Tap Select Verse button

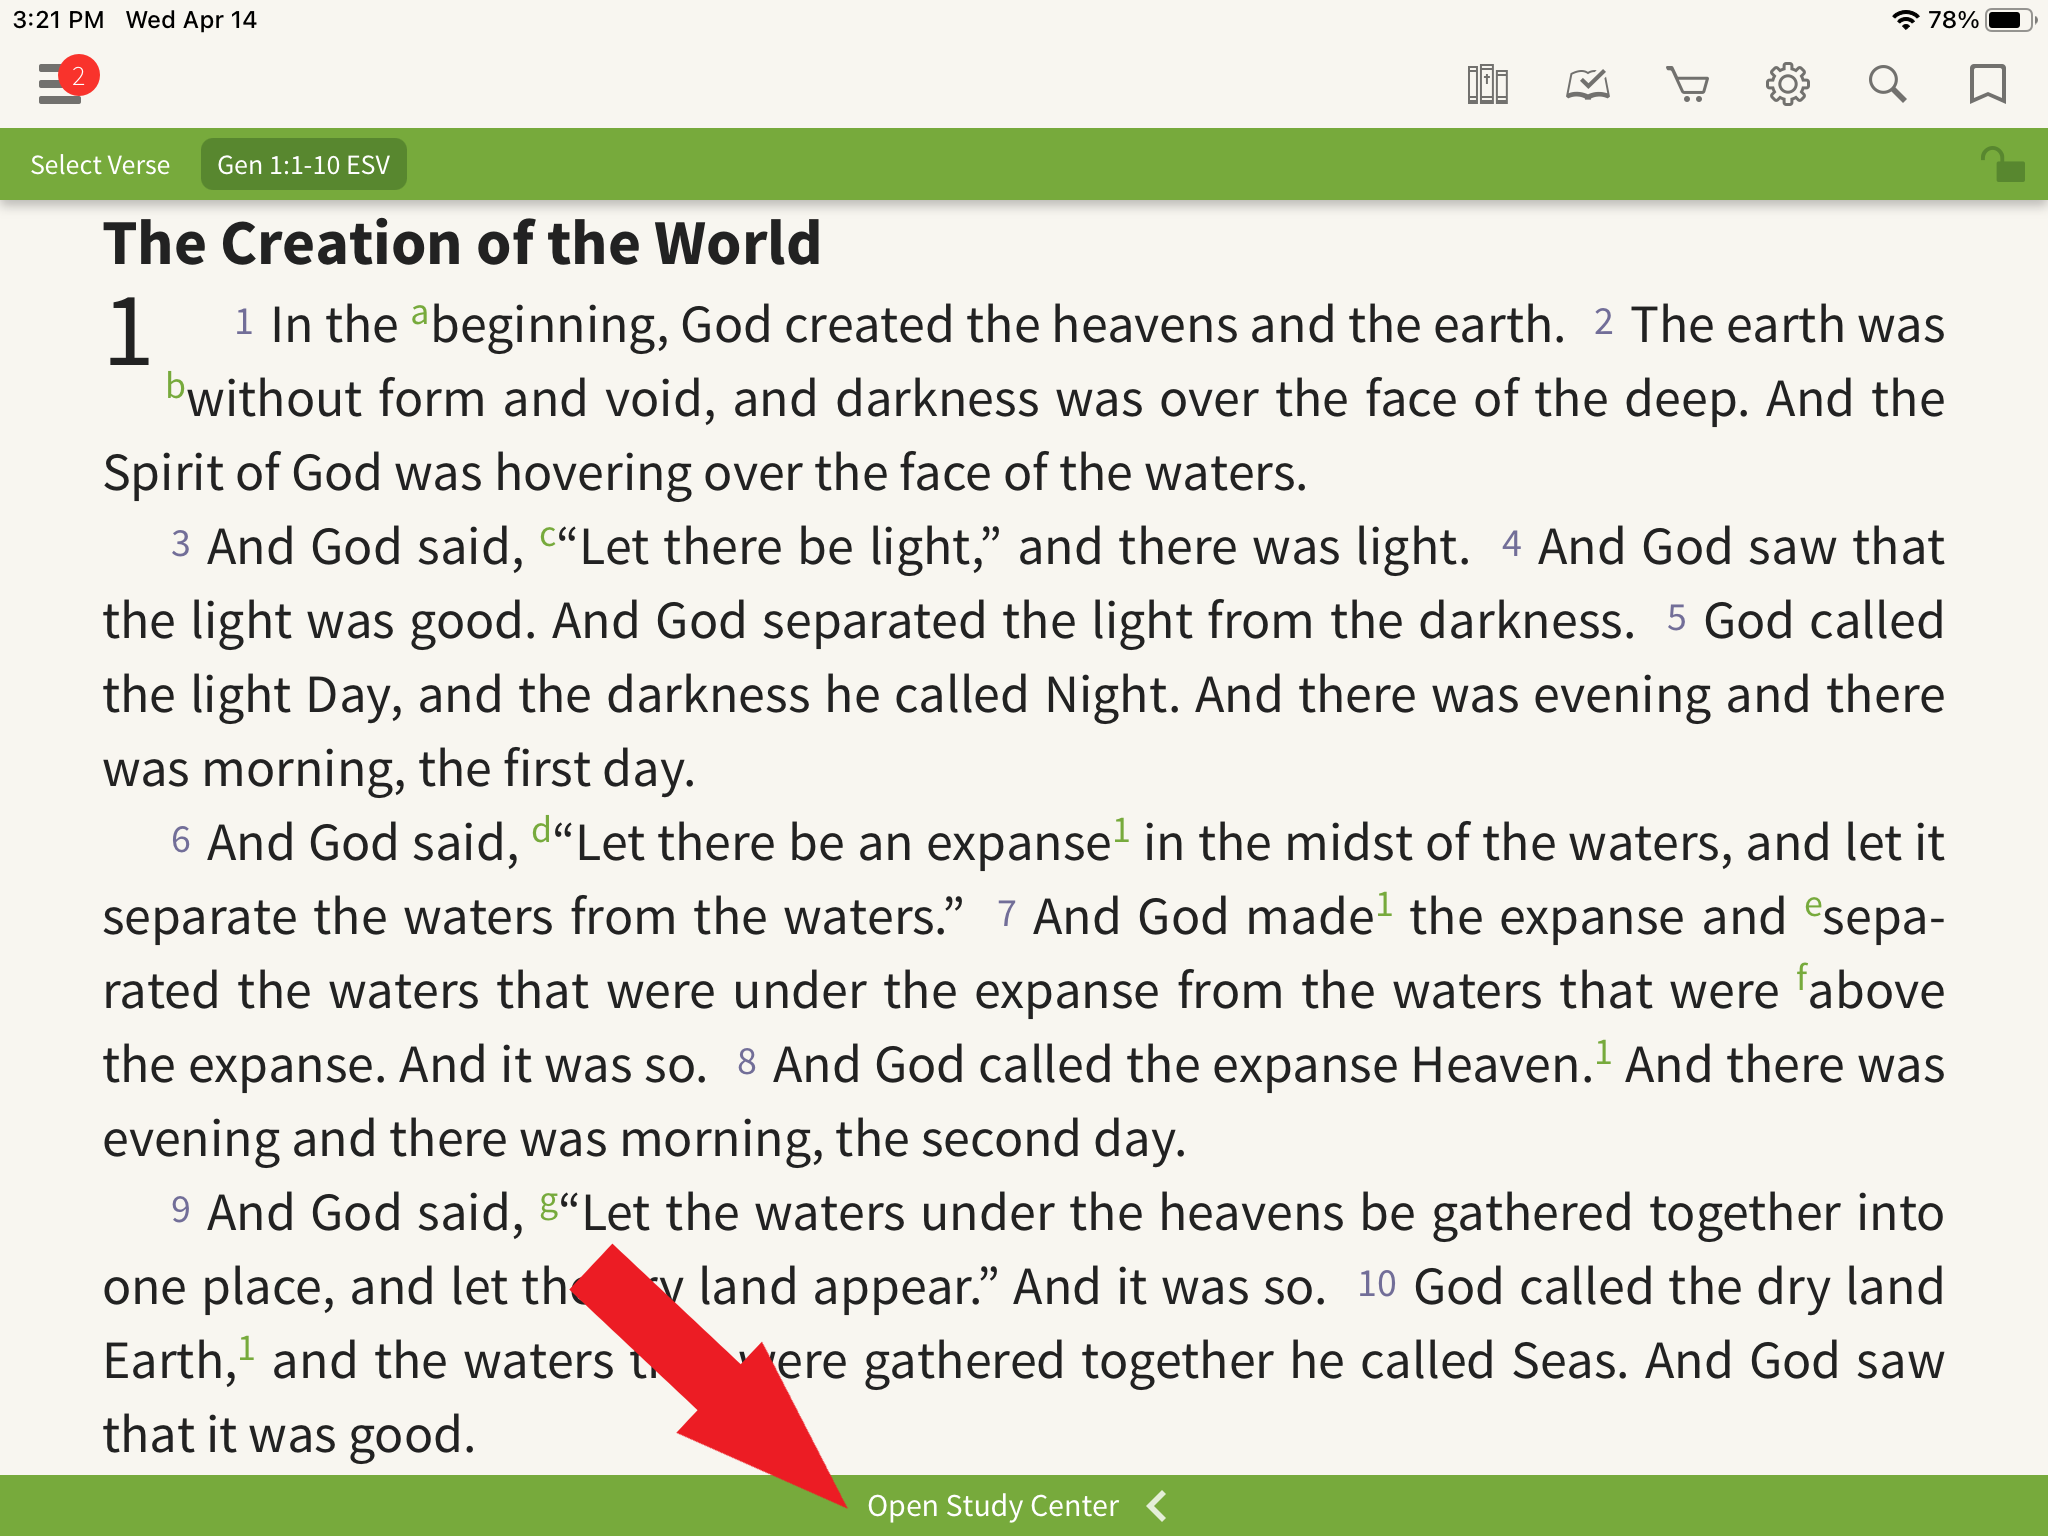(100, 165)
